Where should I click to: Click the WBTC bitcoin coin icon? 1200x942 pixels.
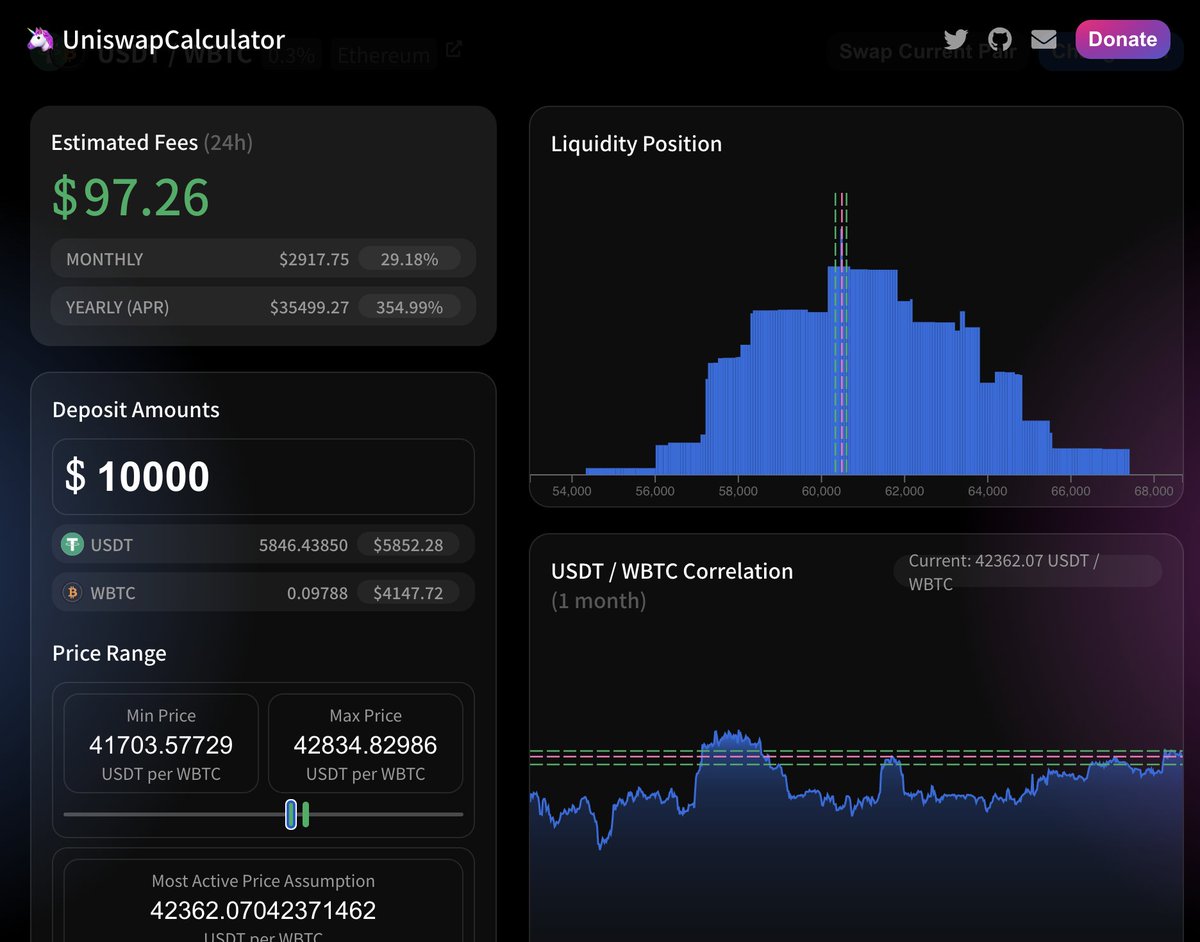[72, 593]
